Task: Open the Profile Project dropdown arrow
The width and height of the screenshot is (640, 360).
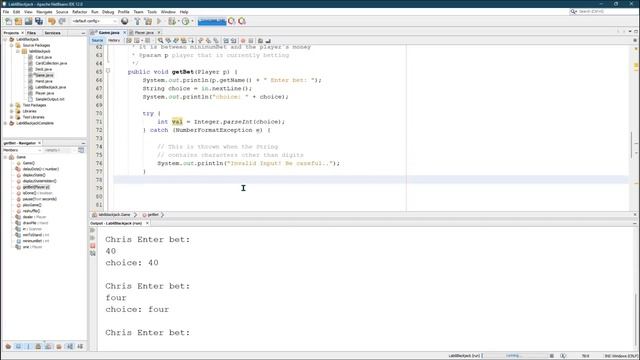Action: click(192, 21)
